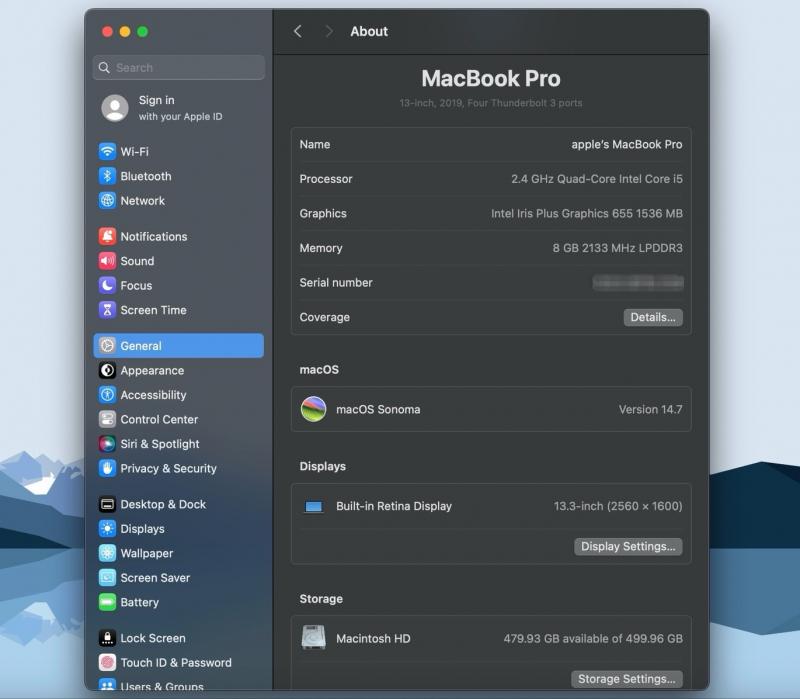Click Touch ID fingerprint icon

point(107,662)
